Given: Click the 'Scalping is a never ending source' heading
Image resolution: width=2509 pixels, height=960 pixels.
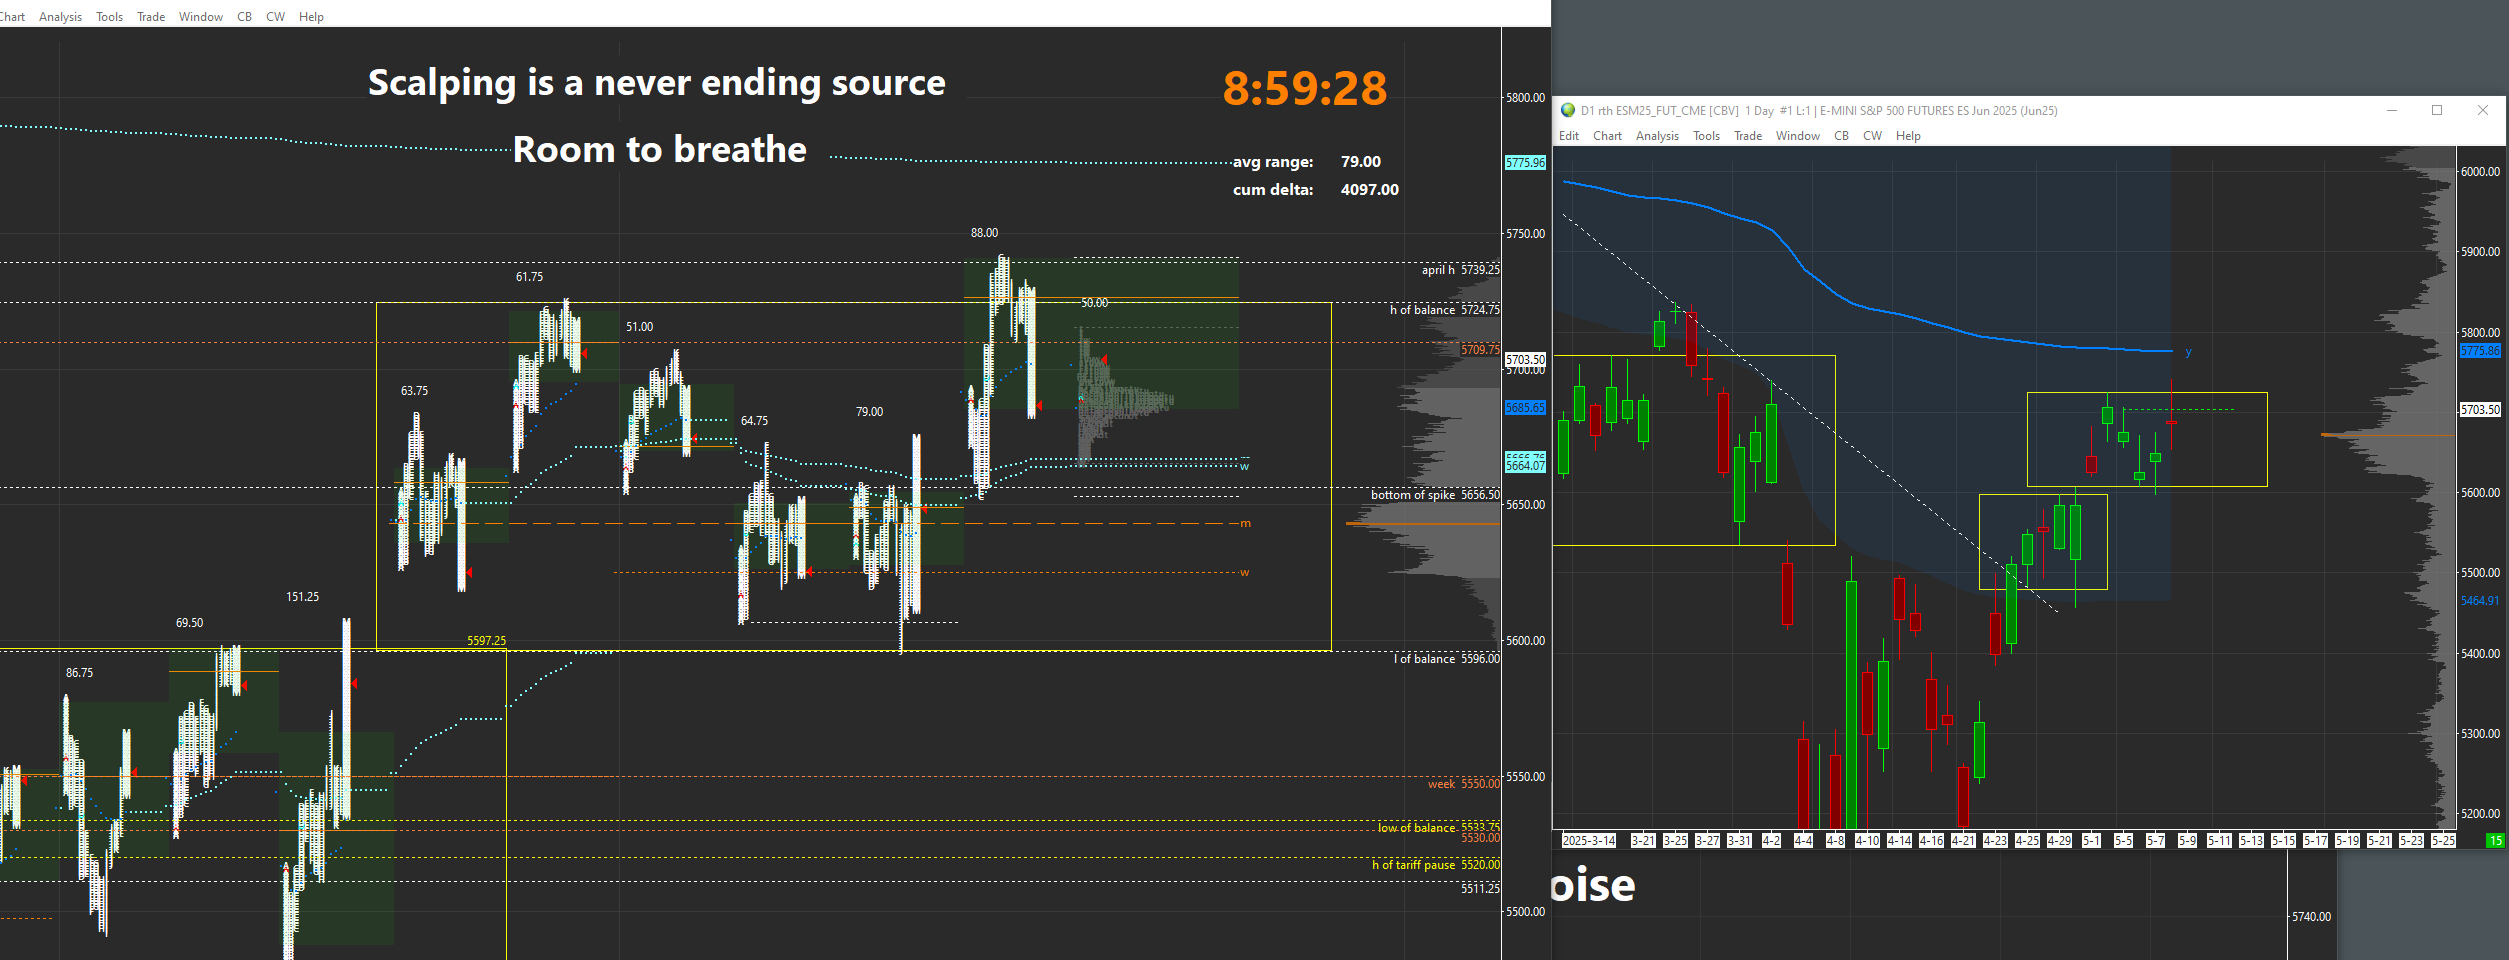Looking at the screenshot, I should pos(657,83).
